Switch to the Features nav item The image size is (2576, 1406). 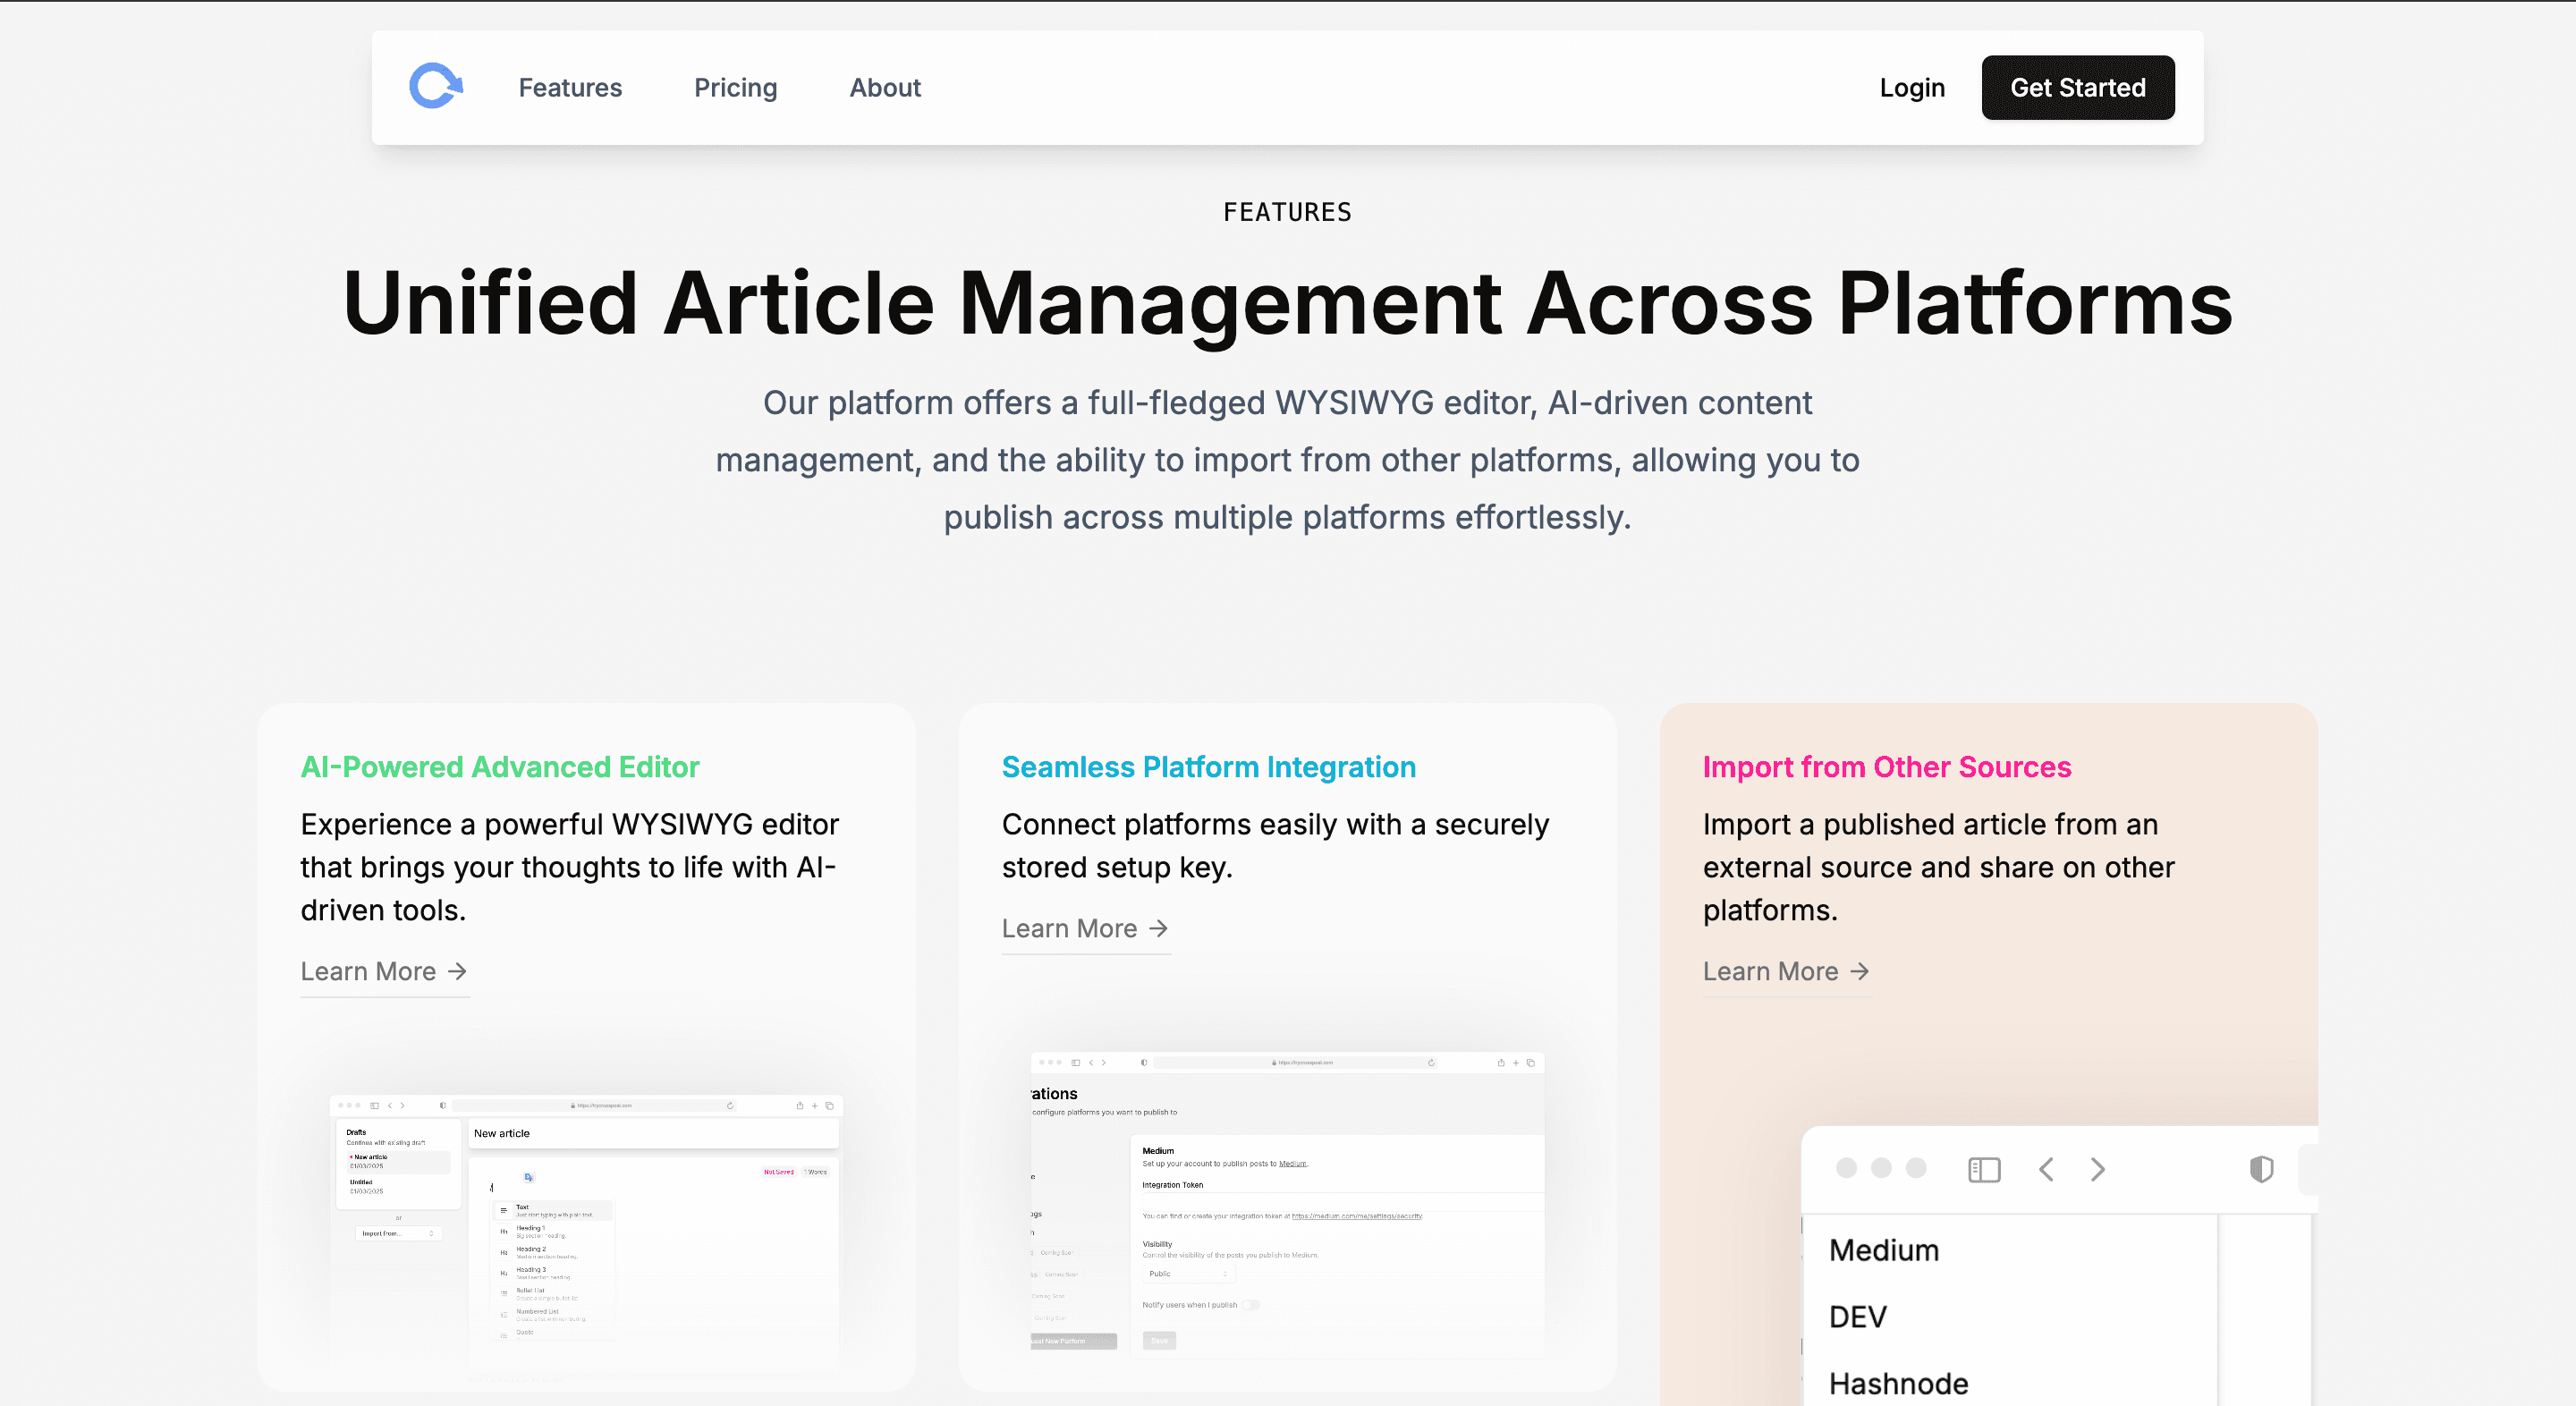[x=570, y=87]
